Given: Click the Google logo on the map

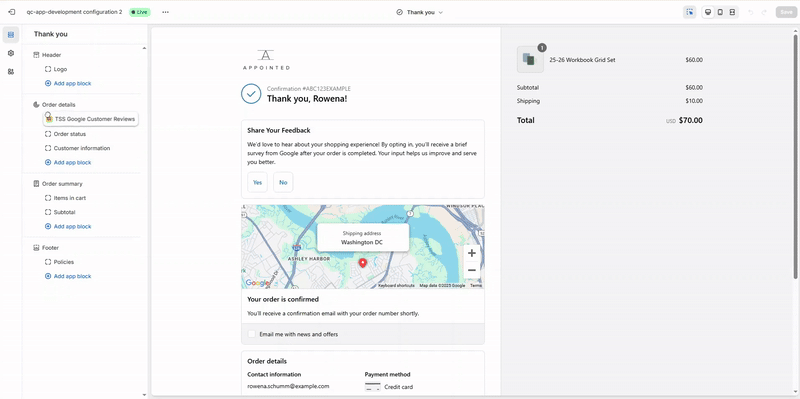Looking at the screenshot, I should tap(257, 283).
